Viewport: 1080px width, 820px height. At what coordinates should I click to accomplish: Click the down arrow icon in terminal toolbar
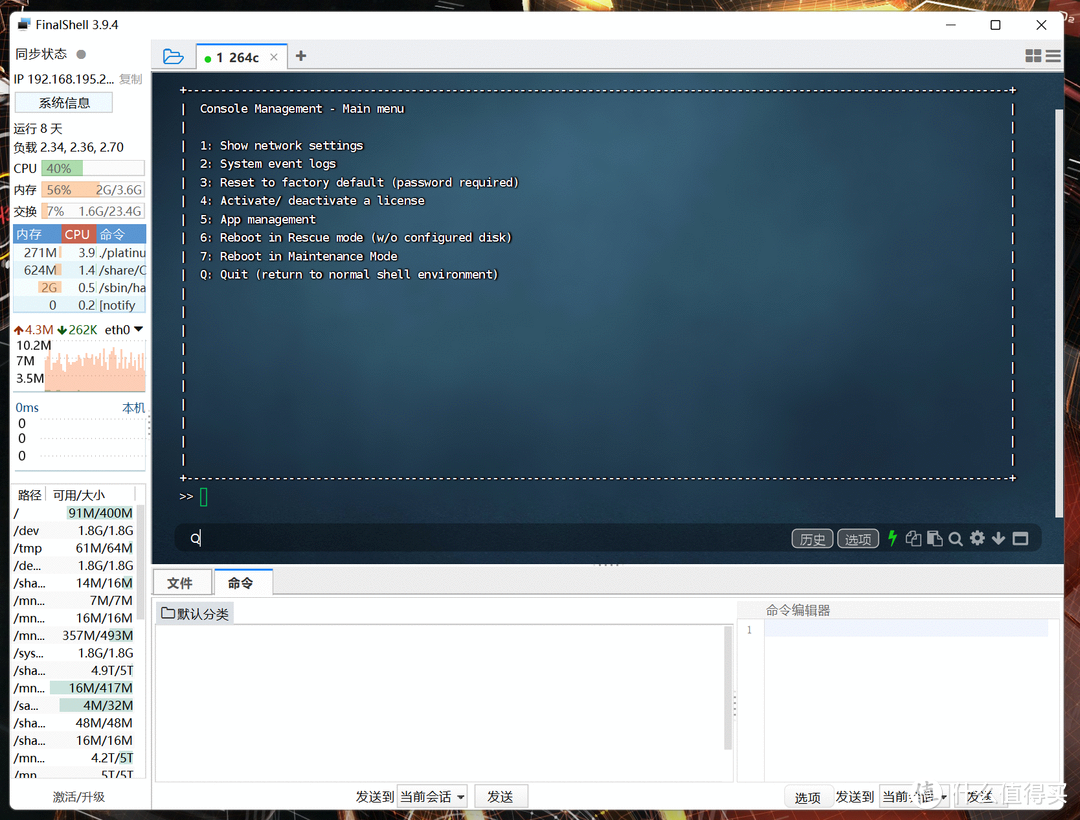[x=999, y=538]
